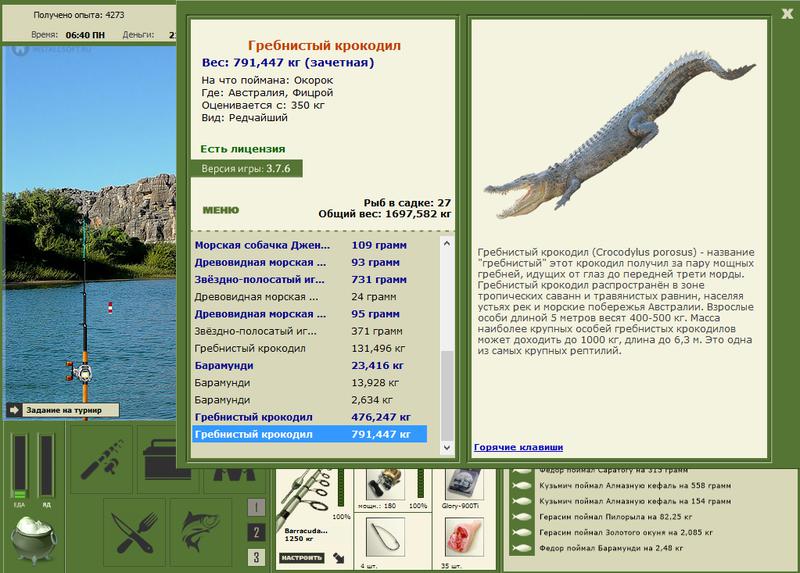
Task: Click fish icon beside Герасим поймал Золотого окуня
Action: pyautogui.click(x=521, y=533)
